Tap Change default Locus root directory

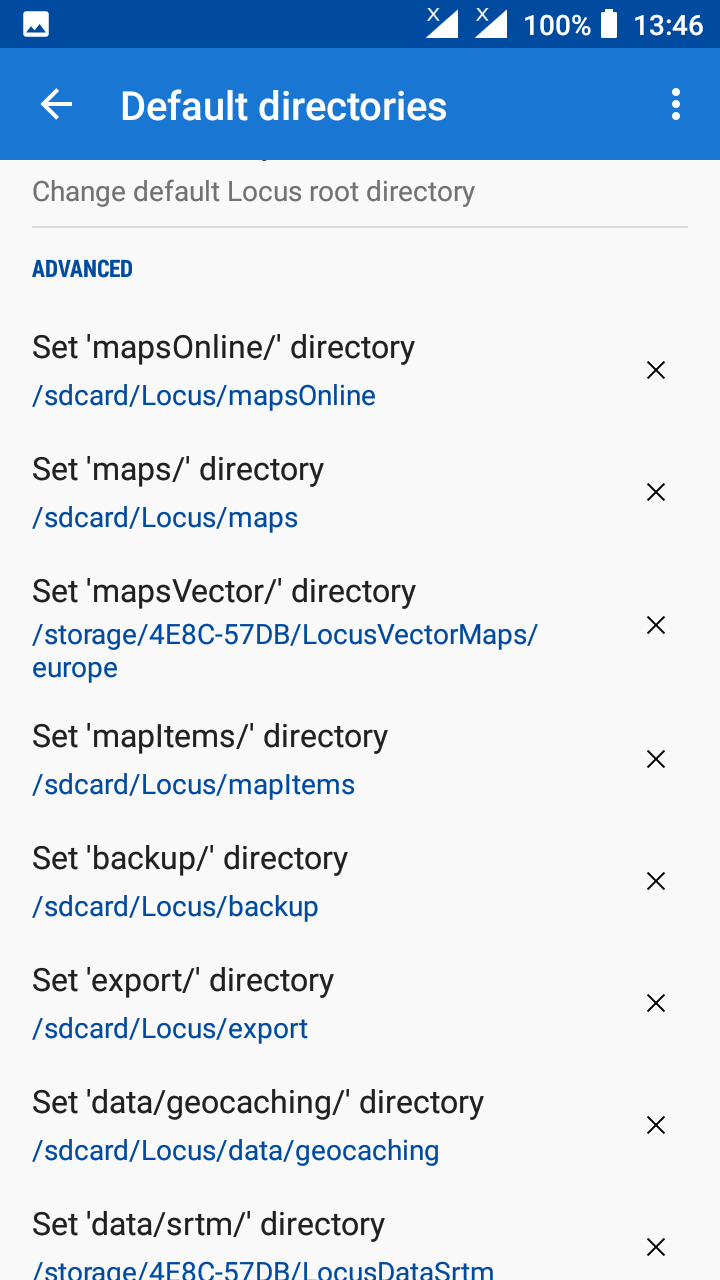(253, 192)
